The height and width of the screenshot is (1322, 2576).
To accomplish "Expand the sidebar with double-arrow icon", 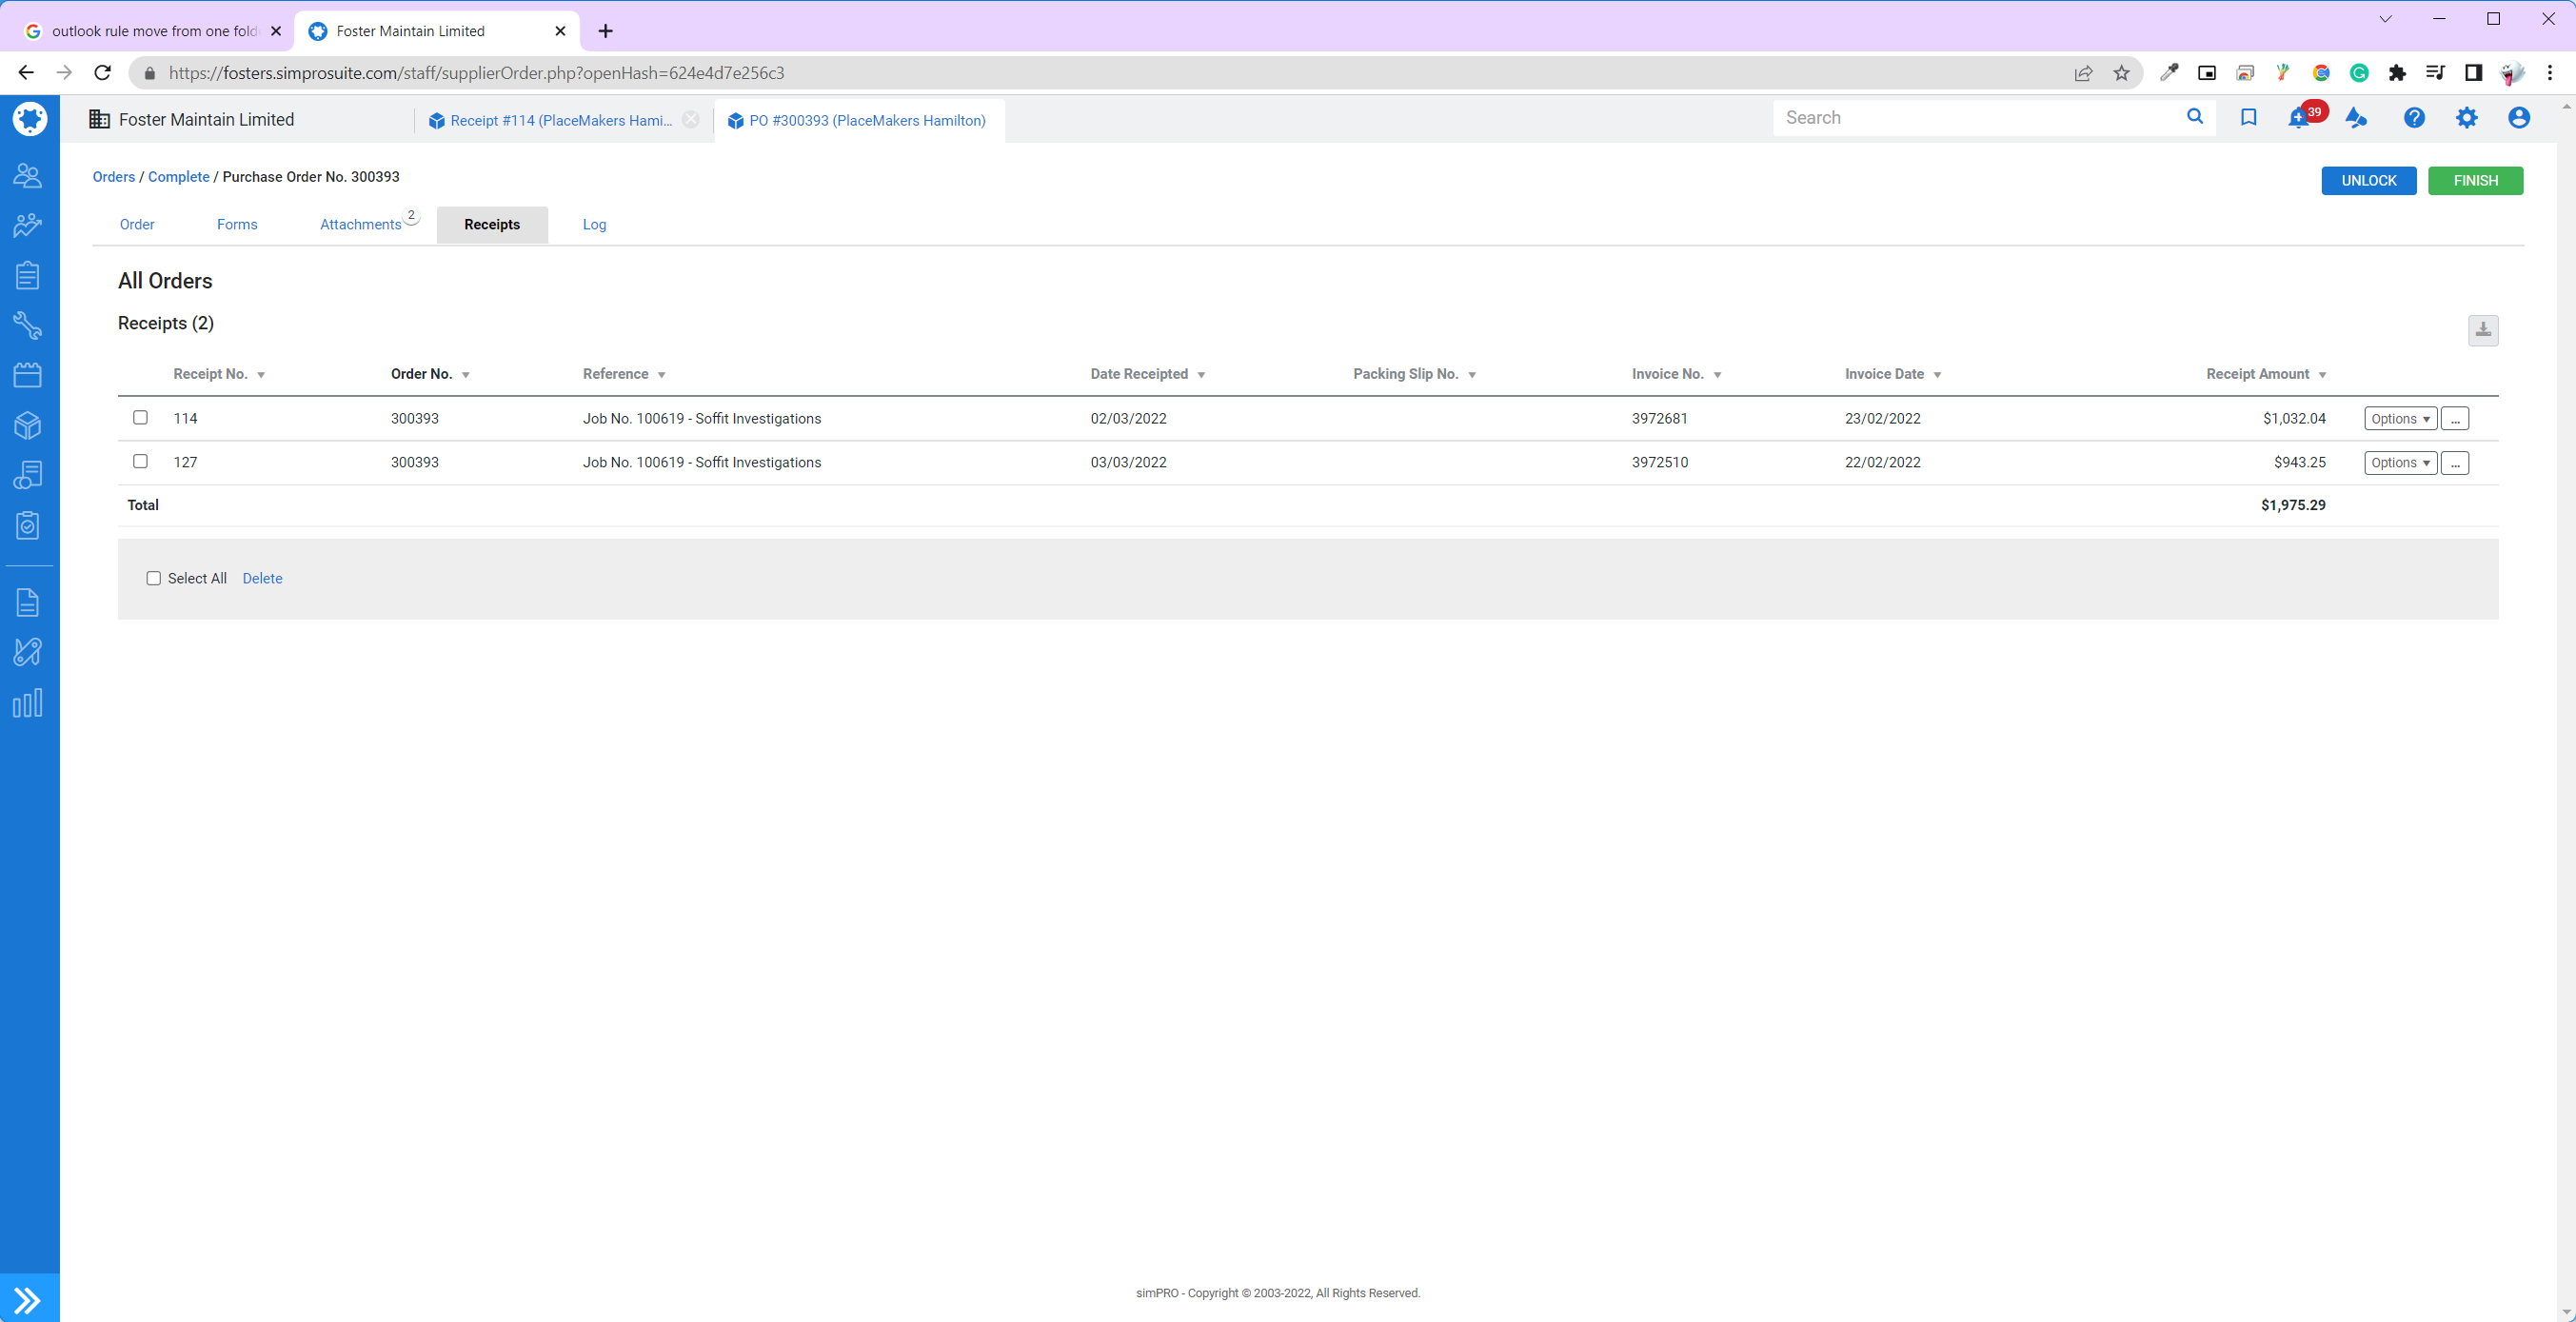I will [28, 1299].
